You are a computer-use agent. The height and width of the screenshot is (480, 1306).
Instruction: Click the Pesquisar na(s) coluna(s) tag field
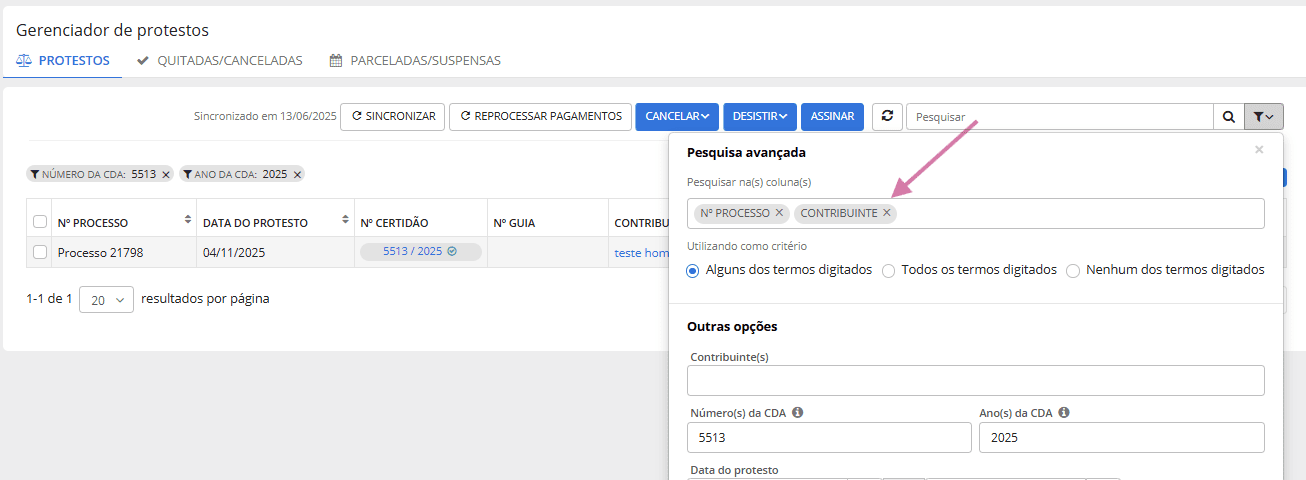click(x=976, y=213)
